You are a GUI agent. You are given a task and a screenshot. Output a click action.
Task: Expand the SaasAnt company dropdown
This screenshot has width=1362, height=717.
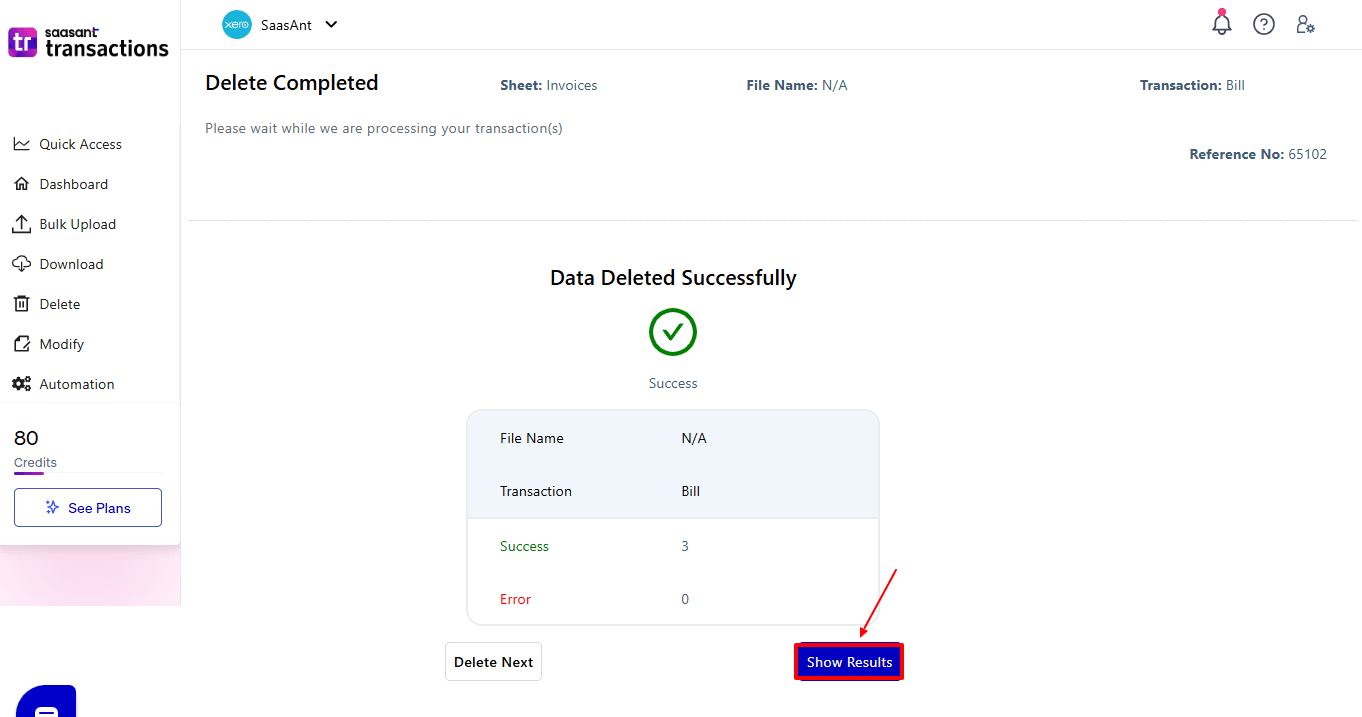330,24
